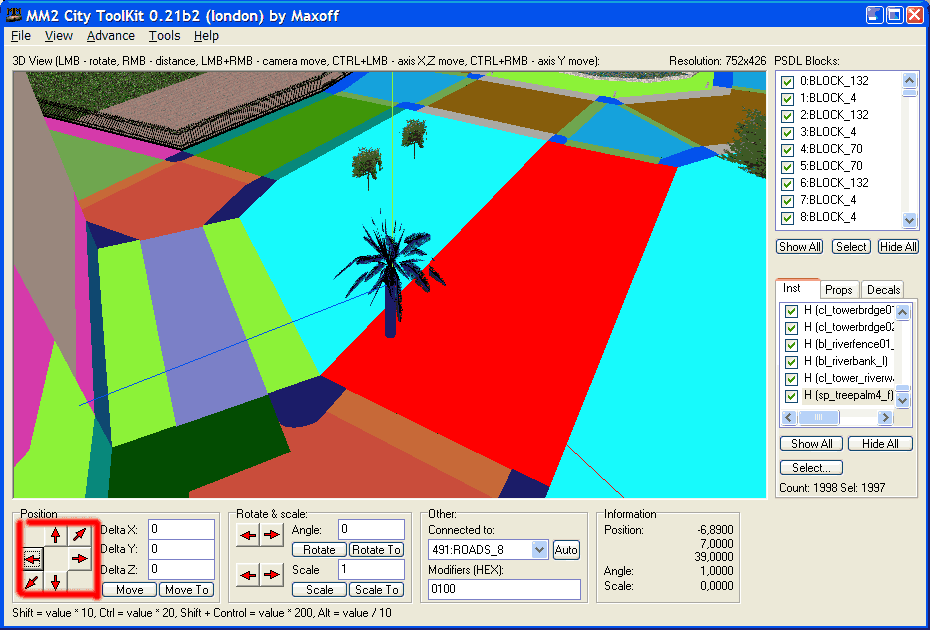This screenshot has height=630, width=930.
Task: Open the Advance menu
Action: (110, 36)
